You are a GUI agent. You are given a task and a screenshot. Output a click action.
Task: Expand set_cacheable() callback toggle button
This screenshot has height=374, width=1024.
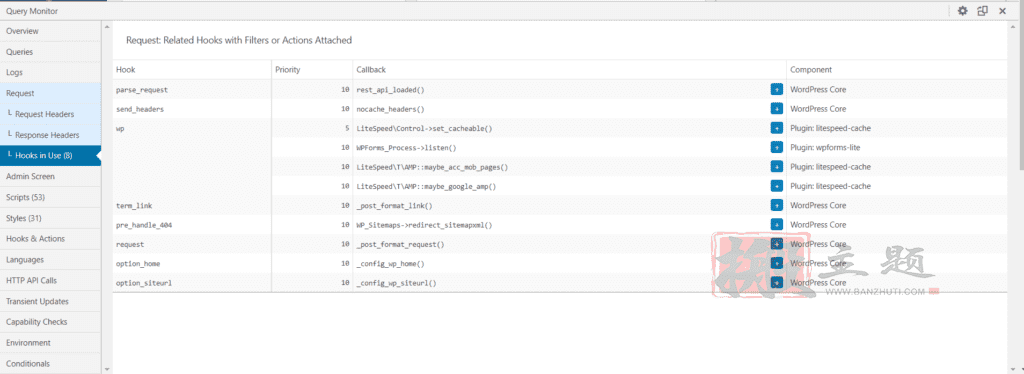click(776, 128)
